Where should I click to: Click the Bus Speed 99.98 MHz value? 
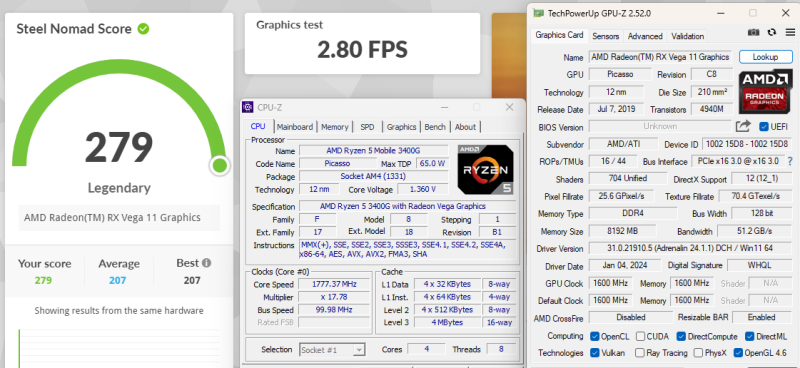(x=334, y=310)
